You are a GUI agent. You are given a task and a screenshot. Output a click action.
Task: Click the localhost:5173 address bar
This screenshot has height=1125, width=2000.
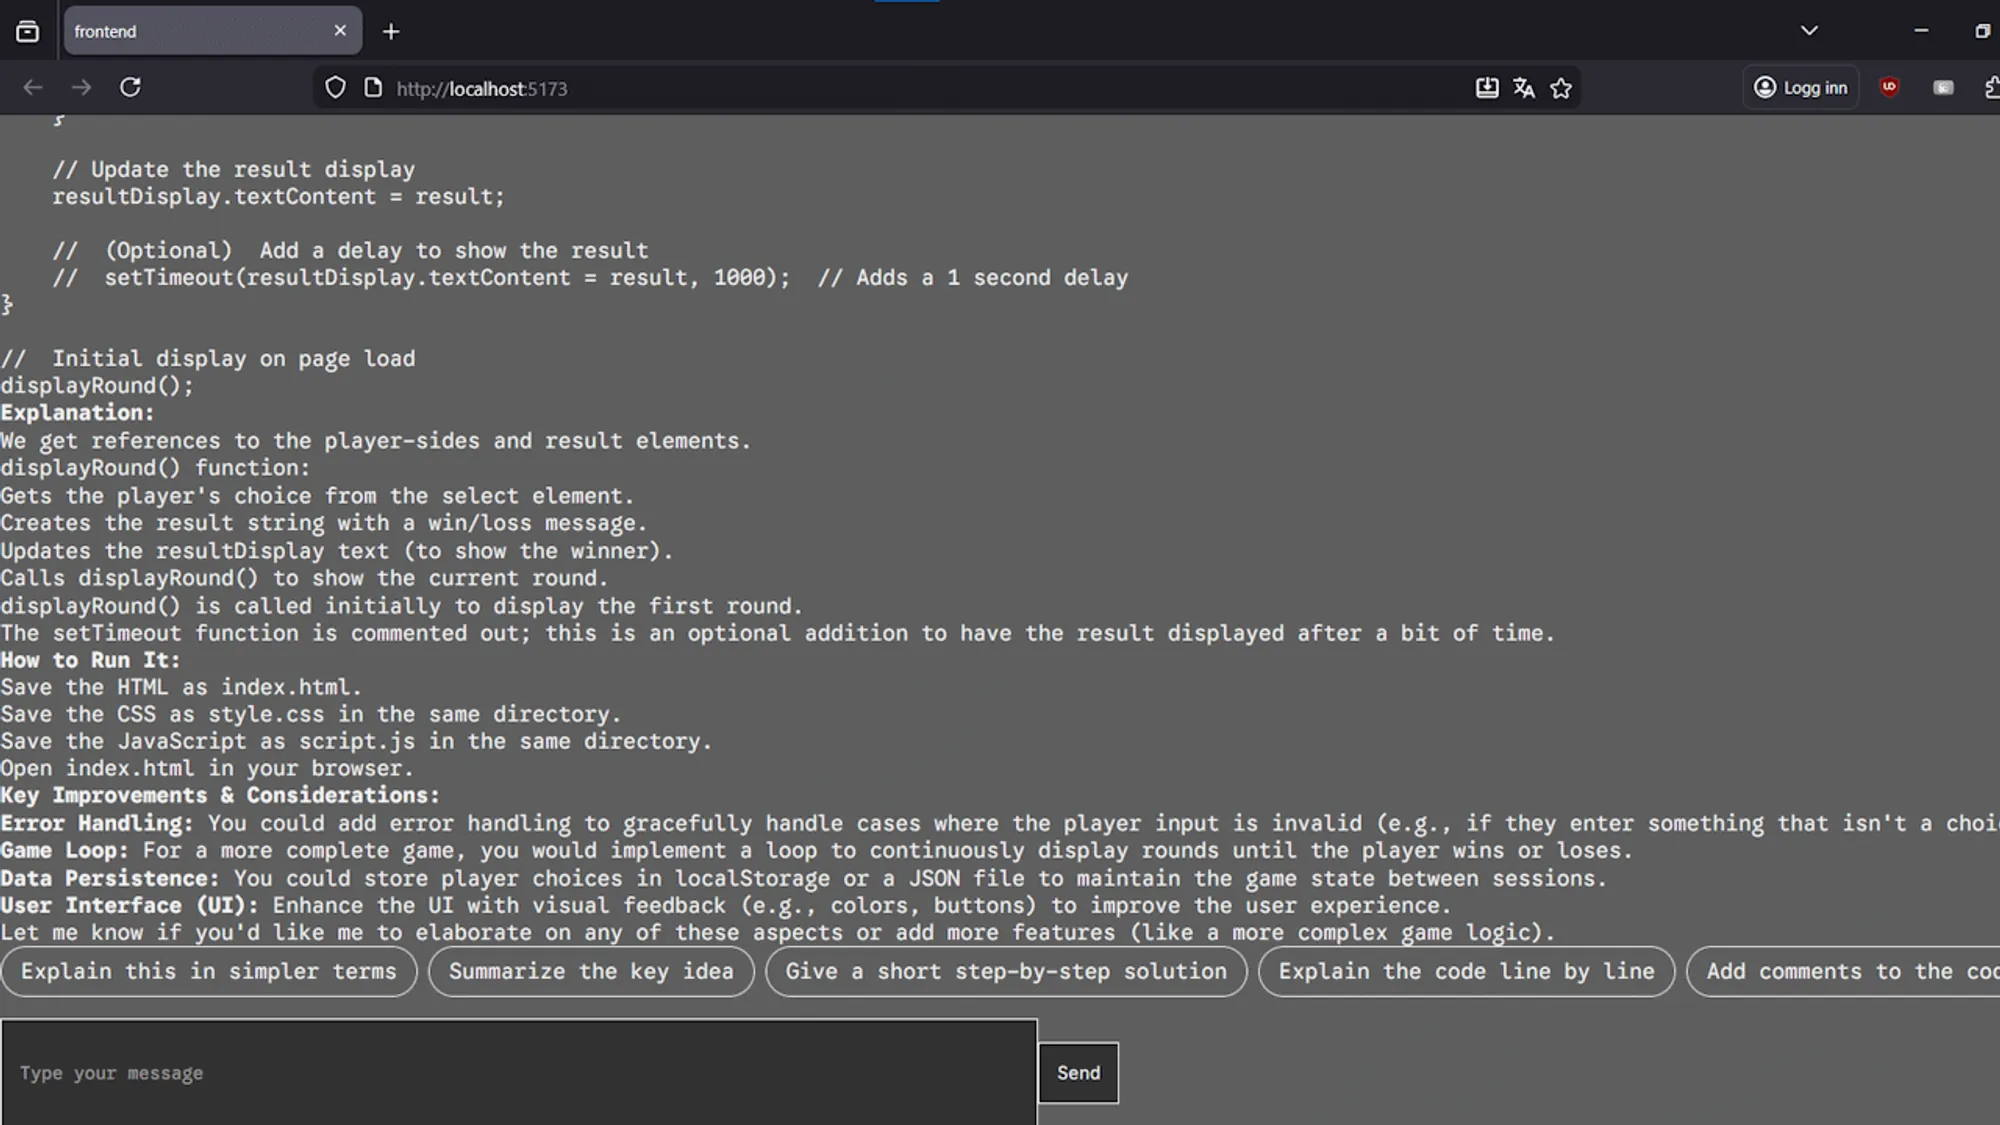pyautogui.click(x=900, y=88)
